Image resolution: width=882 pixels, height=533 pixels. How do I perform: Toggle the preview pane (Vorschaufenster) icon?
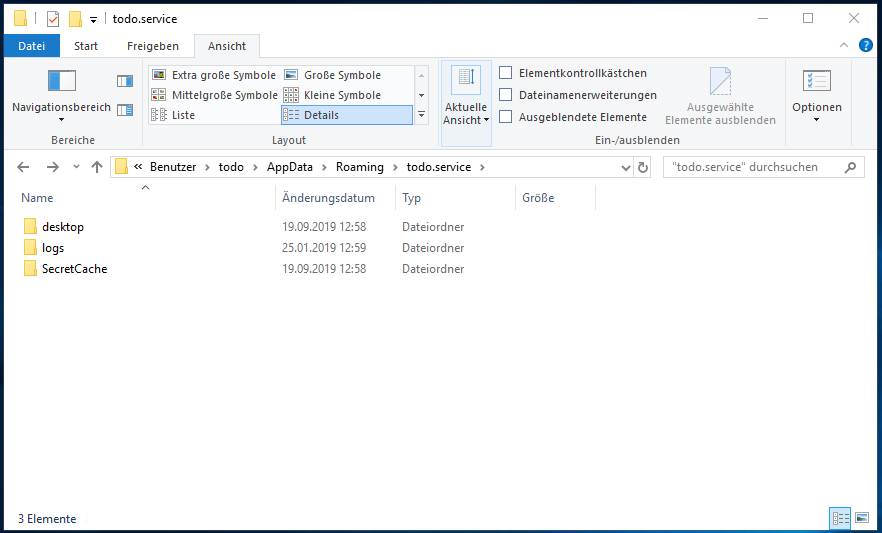pyautogui.click(x=125, y=81)
